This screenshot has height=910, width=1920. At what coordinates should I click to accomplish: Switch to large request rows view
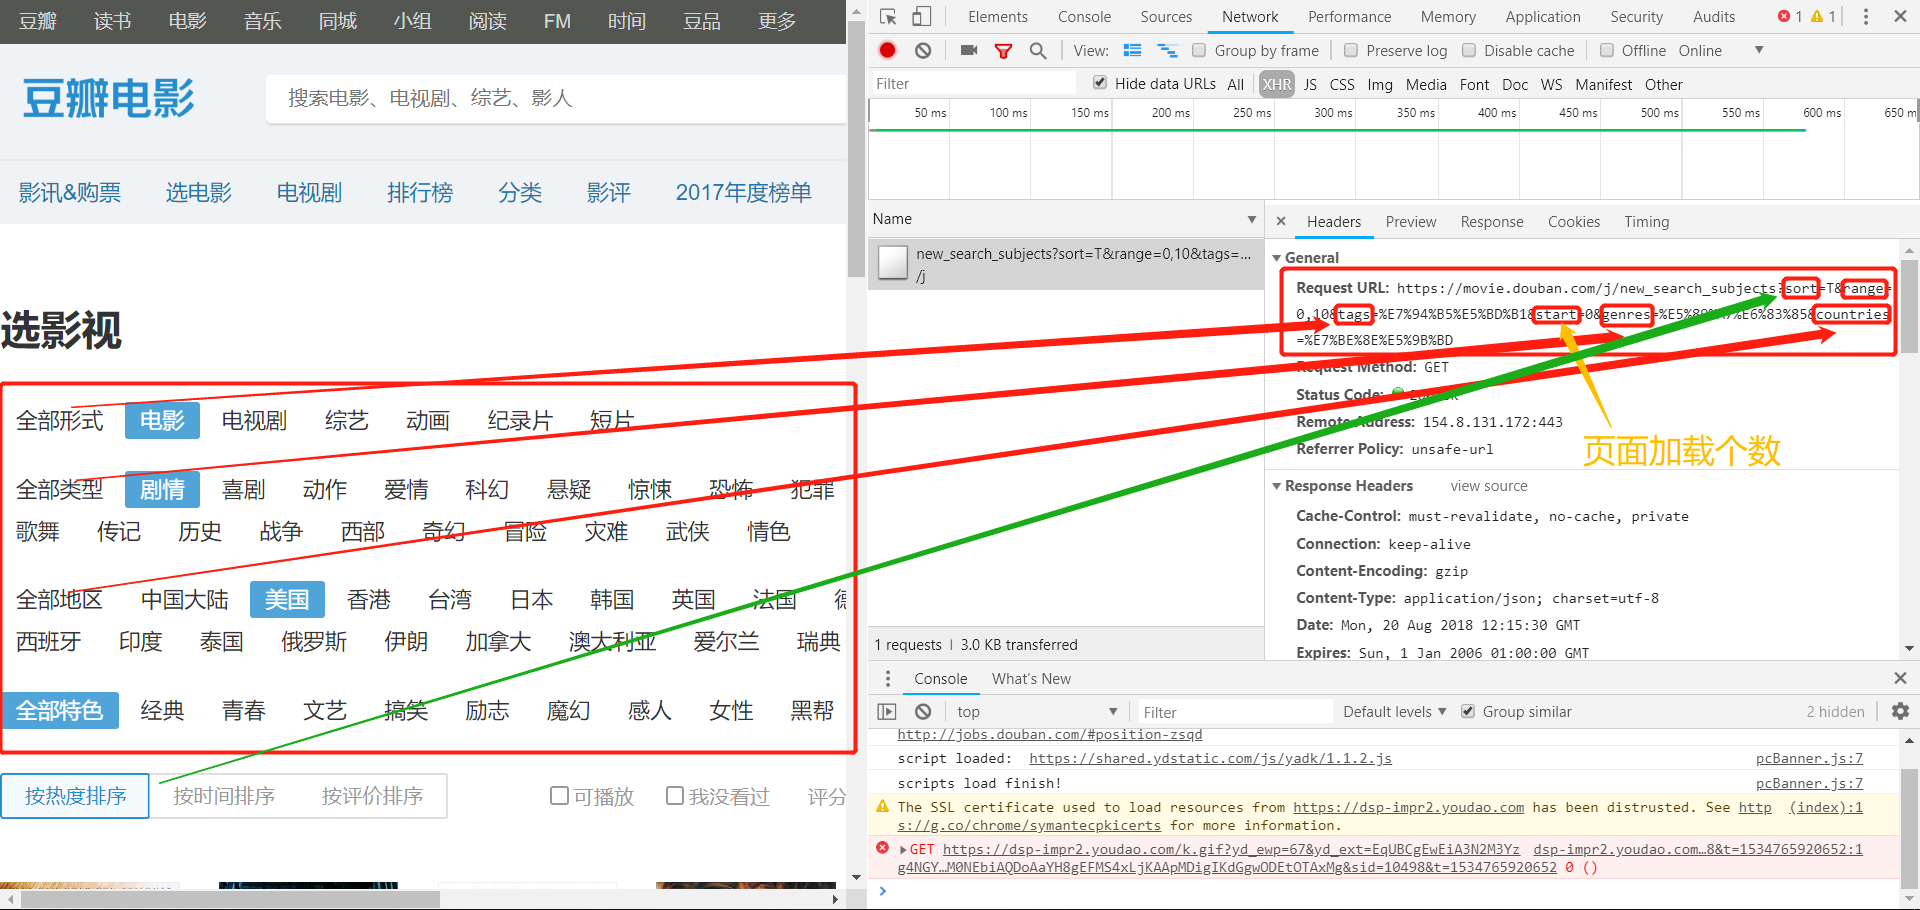click(x=1132, y=50)
